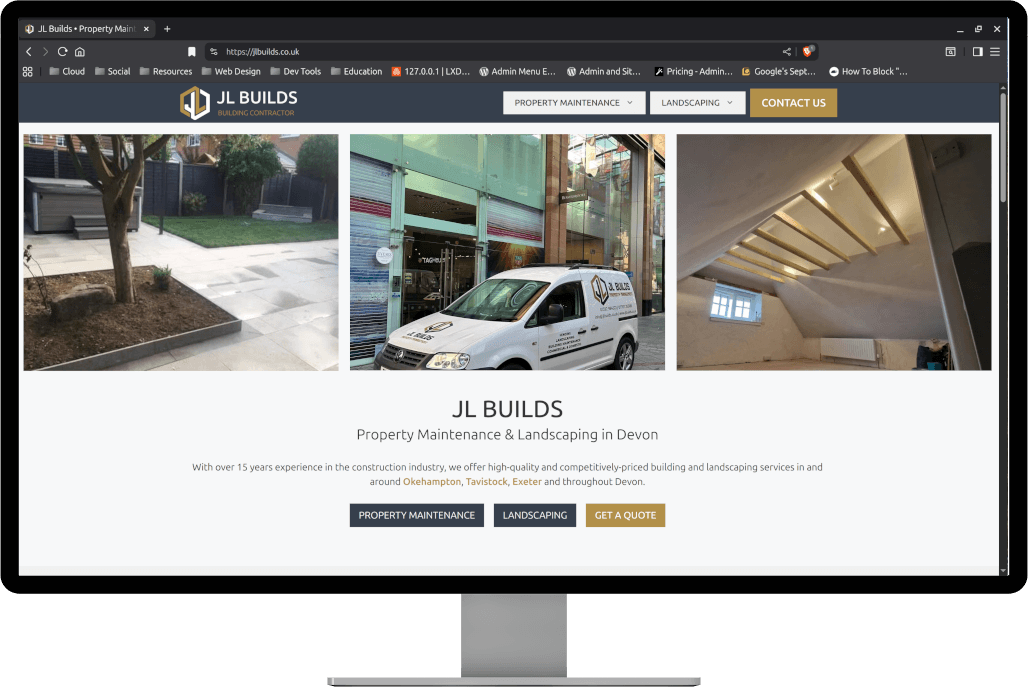Reload the page with the refresh icon
Image resolution: width=1028 pixels, height=687 pixels.
click(x=62, y=51)
